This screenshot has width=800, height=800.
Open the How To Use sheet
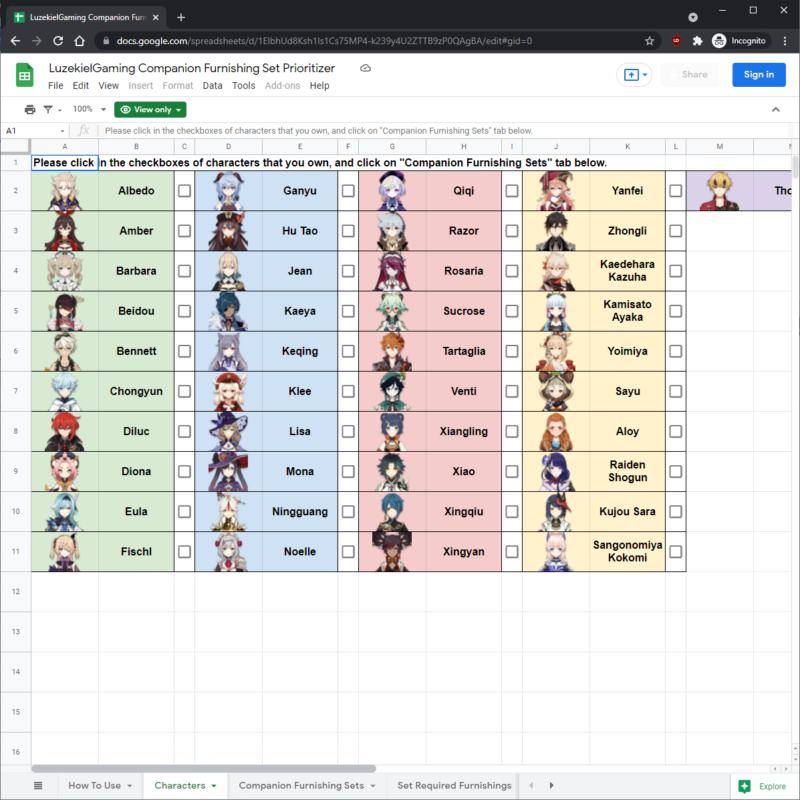tap(93, 786)
